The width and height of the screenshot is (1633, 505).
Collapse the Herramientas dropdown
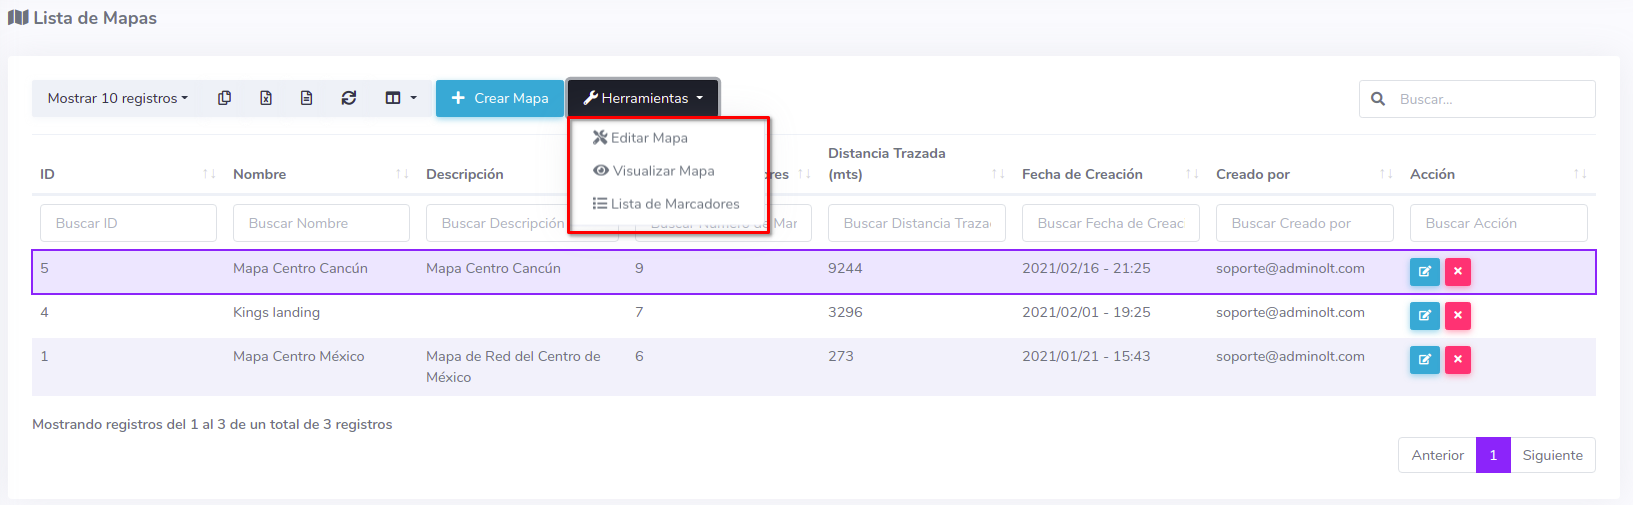(x=643, y=98)
